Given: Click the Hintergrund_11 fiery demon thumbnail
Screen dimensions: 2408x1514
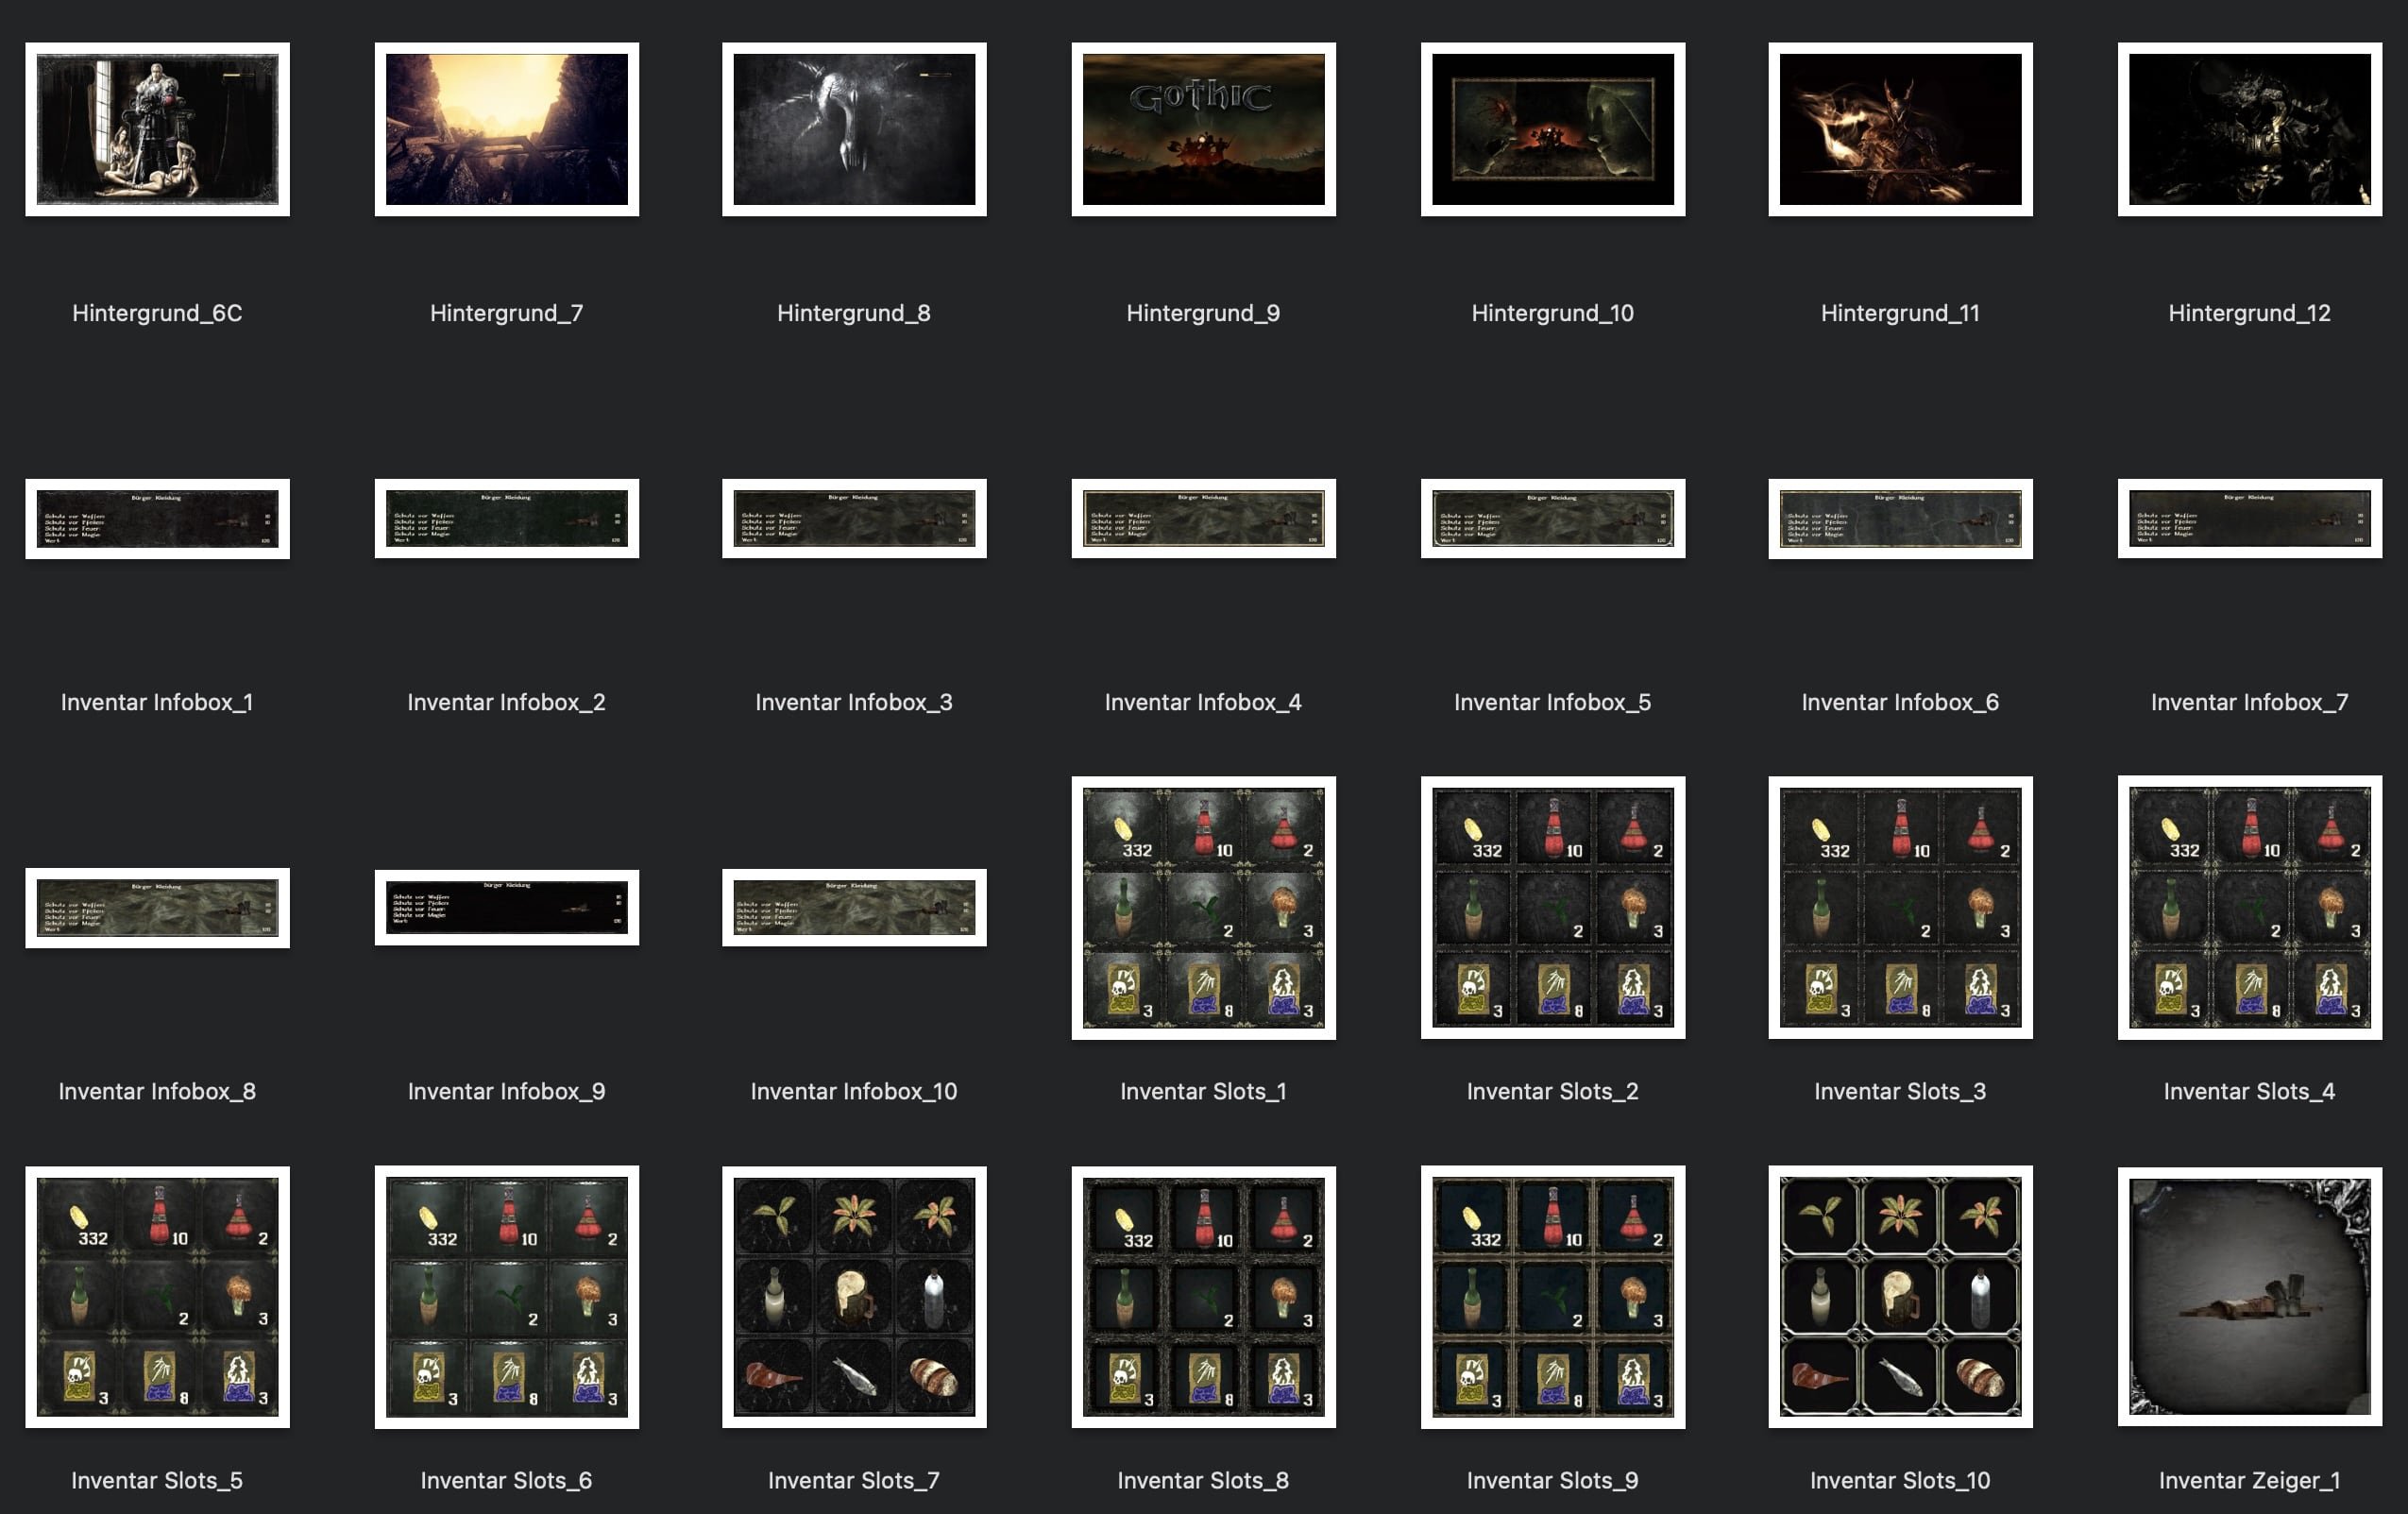Looking at the screenshot, I should point(1900,129).
